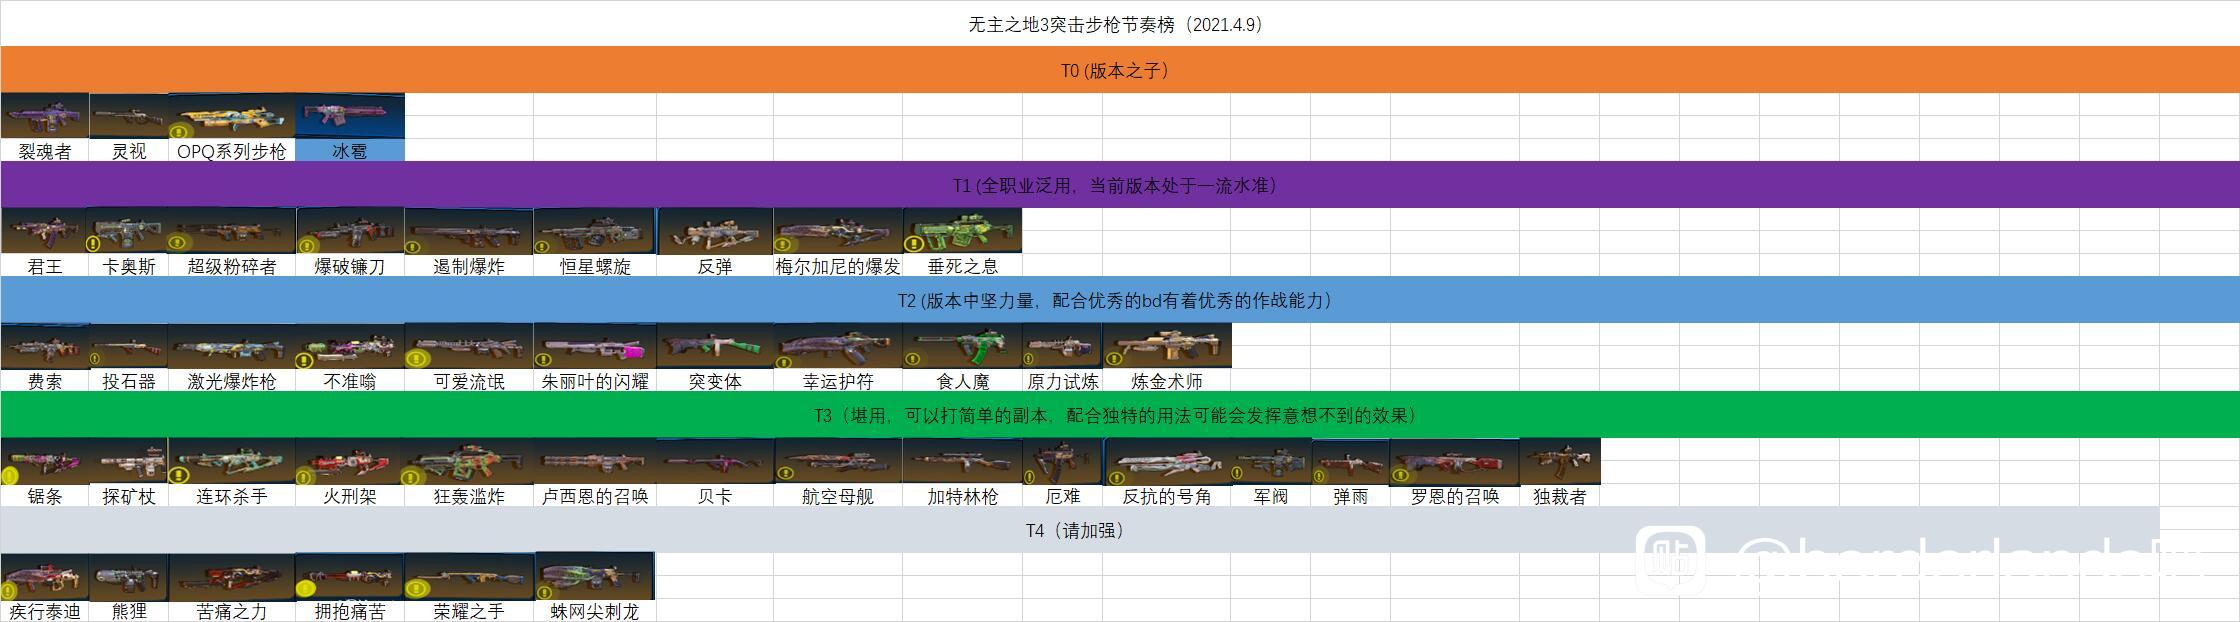Select the 卢西恩的召唤 name cell

click(595, 496)
